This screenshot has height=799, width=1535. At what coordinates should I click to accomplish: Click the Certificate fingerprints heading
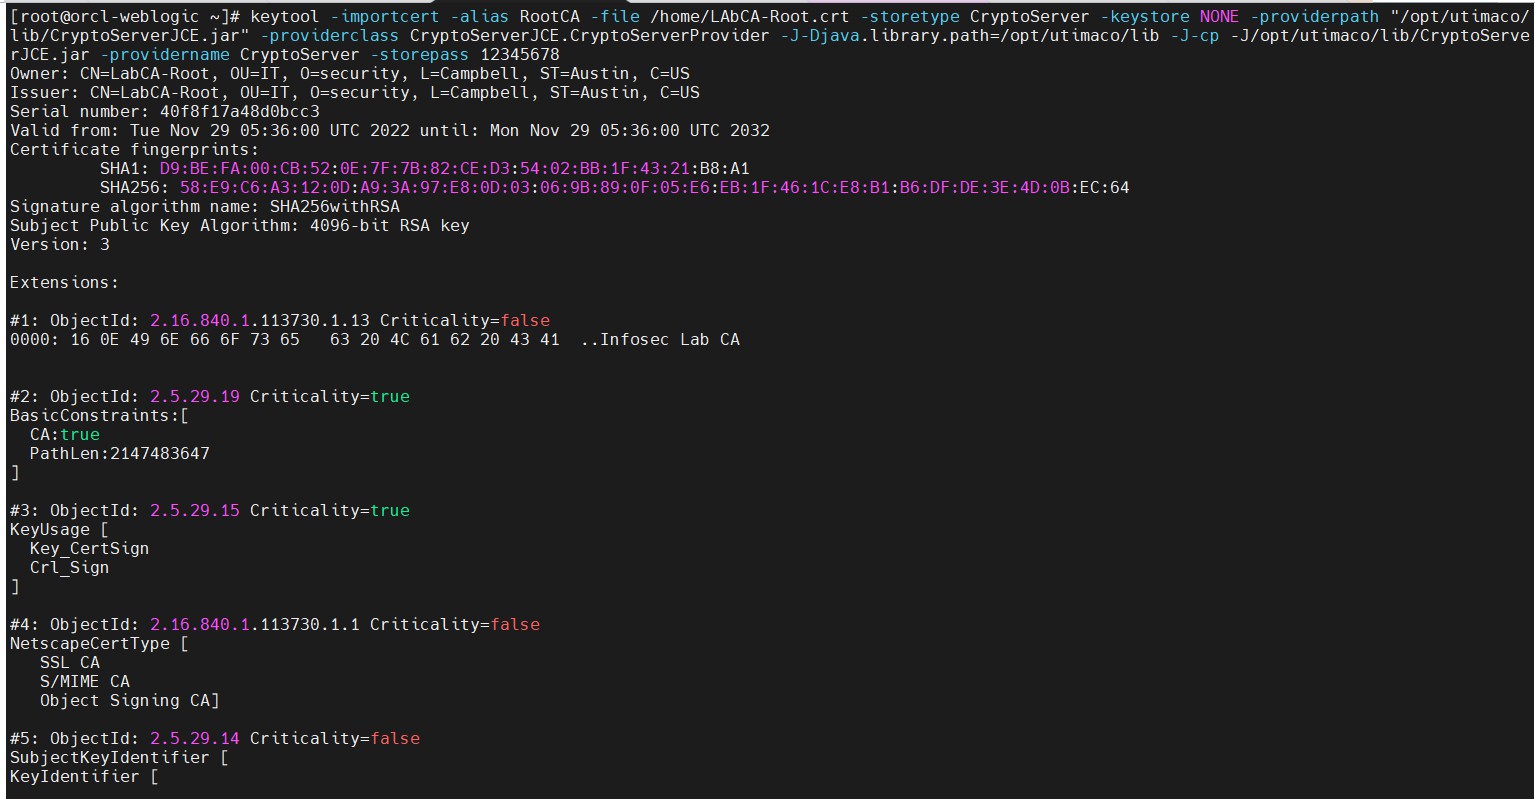[x=135, y=150]
